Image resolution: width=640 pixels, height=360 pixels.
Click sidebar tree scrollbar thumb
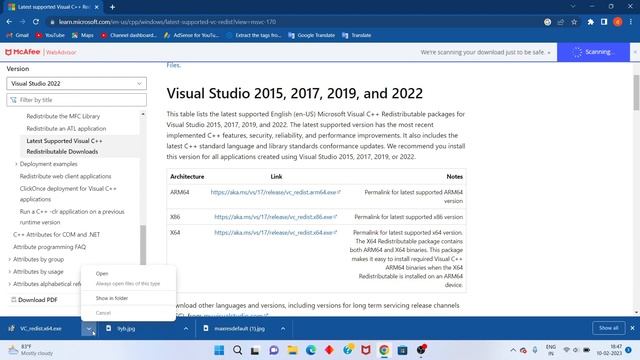point(143,245)
